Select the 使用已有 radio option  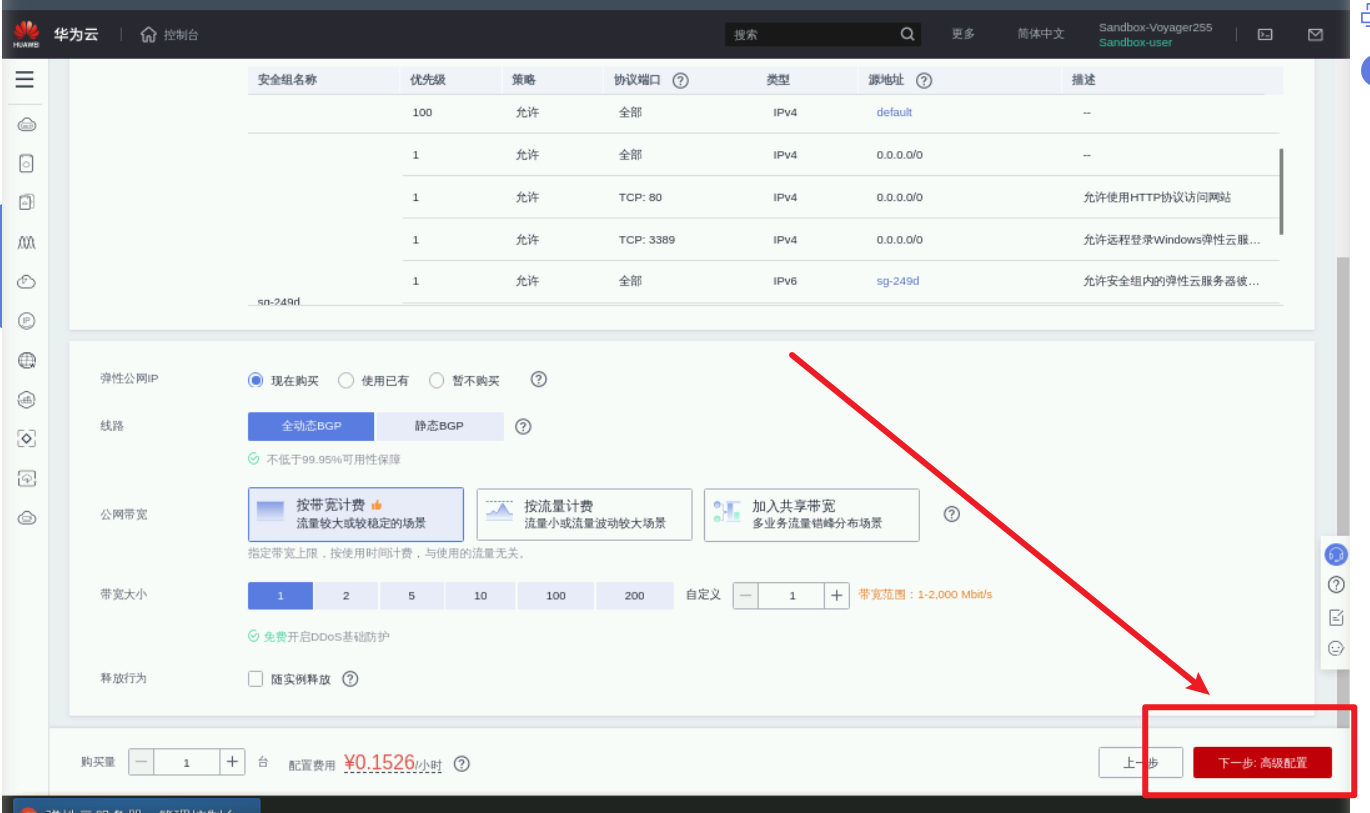pyautogui.click(x=346, y=380)
